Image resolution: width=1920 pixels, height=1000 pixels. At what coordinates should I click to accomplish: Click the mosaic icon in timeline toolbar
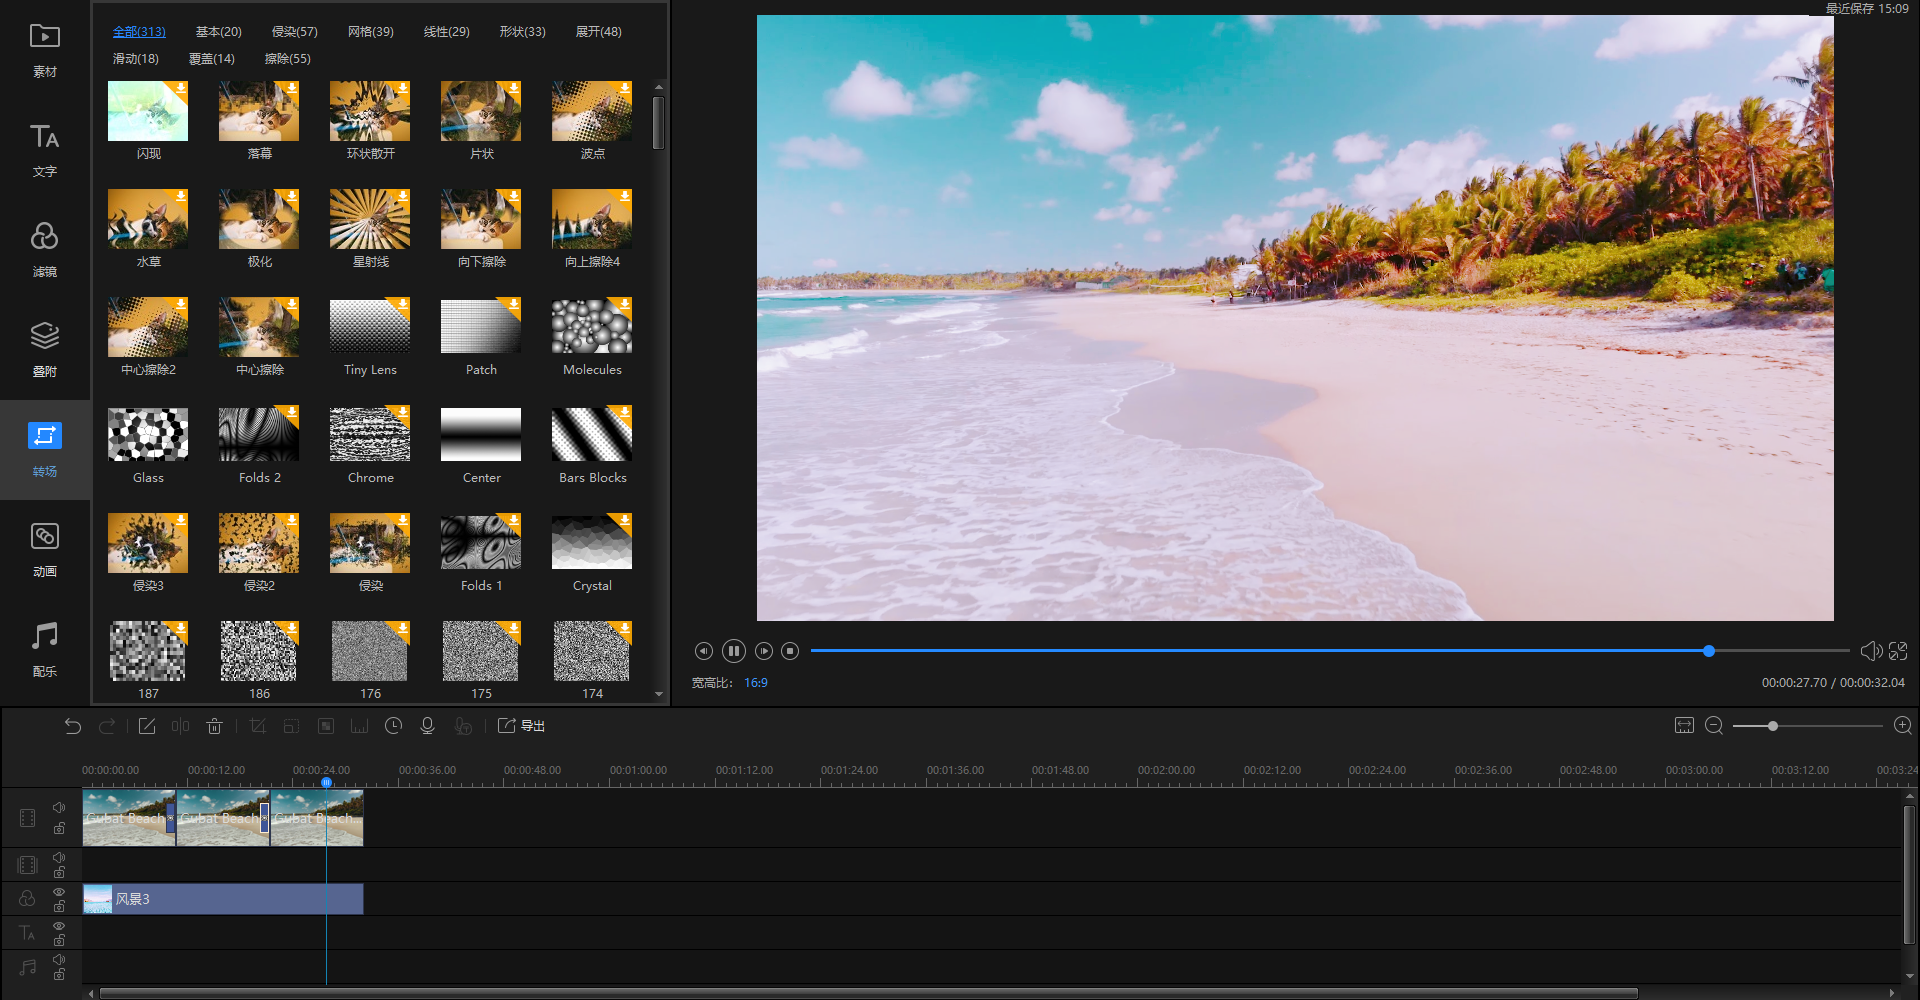[326, 726]
